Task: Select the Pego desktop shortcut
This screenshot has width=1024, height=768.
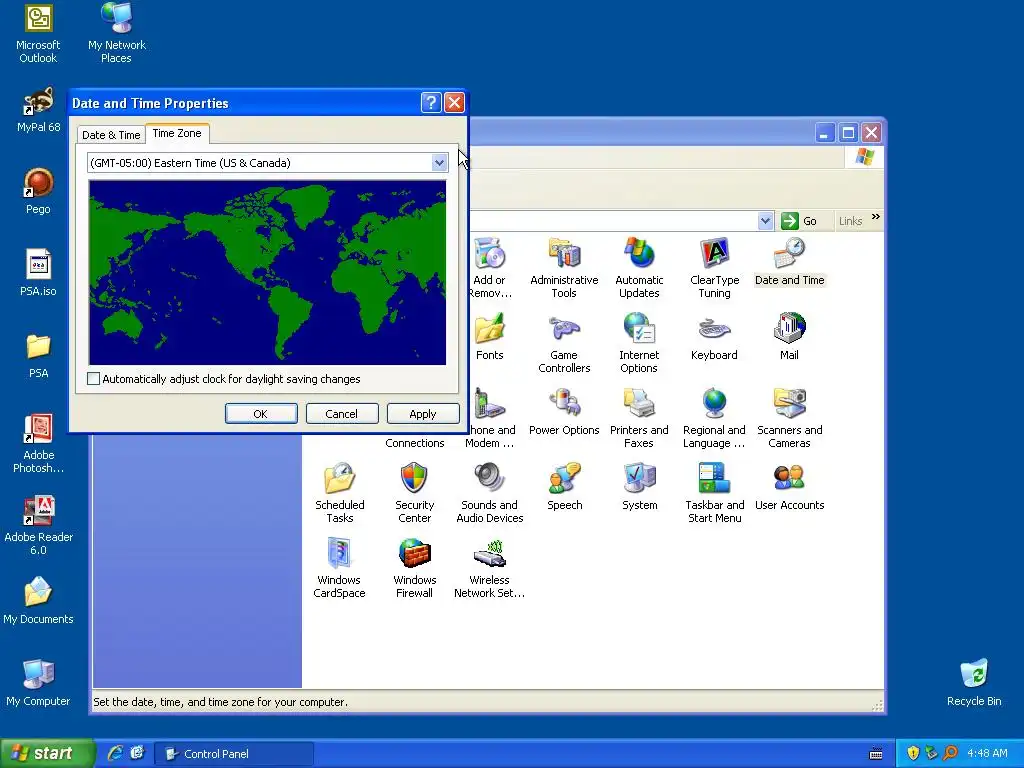Action: click(38, 192)
